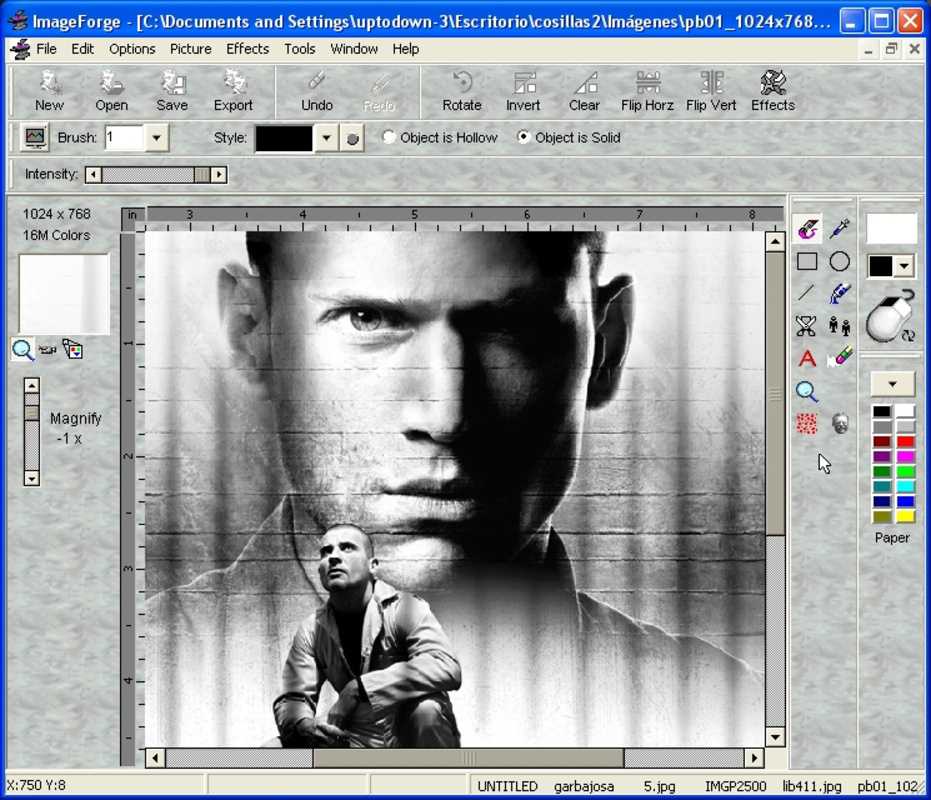The width and height of the screenshot is (931, 800).
Task: Click the Intensity slider left arrow
Action: (x=93, y=175)
